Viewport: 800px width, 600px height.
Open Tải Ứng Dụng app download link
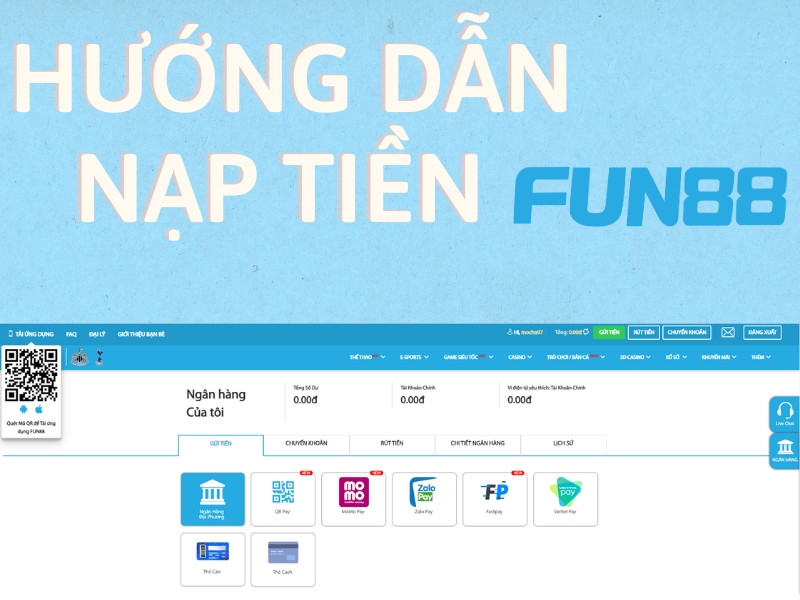click(31, 334)
